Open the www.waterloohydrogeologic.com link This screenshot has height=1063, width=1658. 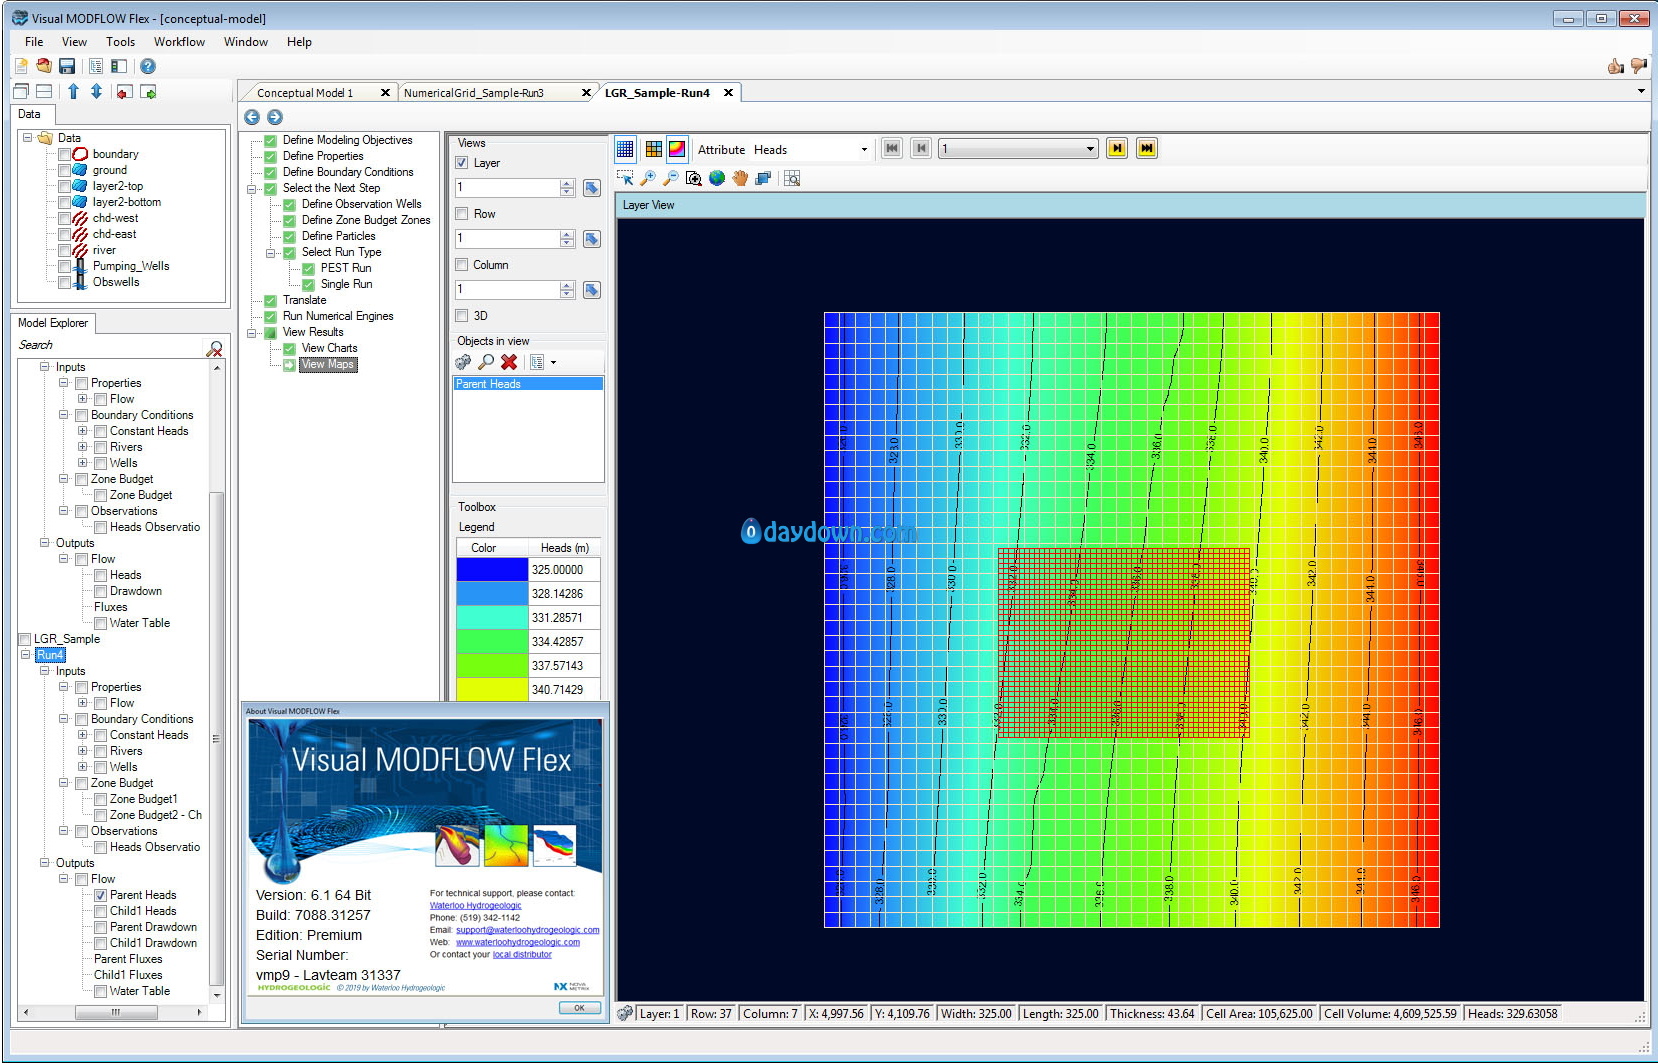point(518,942)
